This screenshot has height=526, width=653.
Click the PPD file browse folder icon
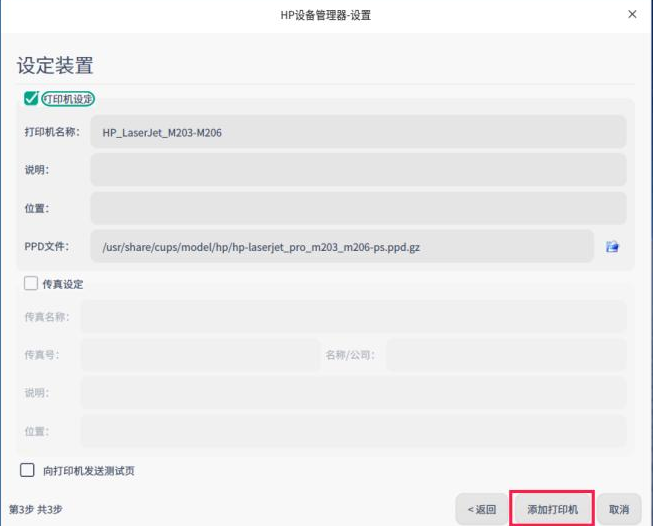(612, 247)
